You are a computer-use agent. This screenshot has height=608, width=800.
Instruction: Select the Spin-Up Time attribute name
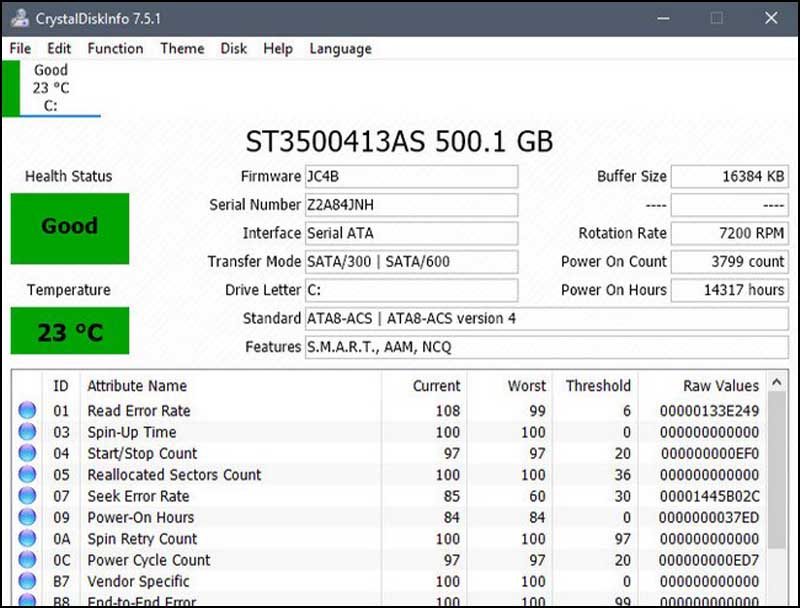coord(132,432)
